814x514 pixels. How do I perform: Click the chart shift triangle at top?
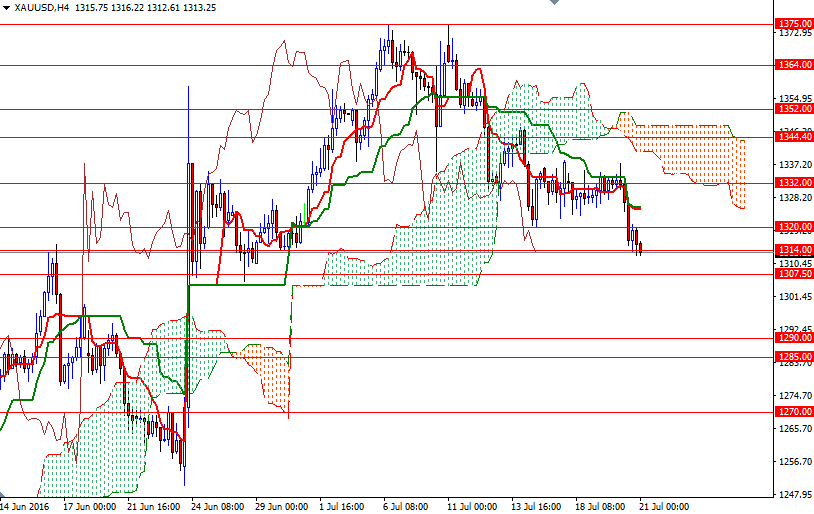555,4
